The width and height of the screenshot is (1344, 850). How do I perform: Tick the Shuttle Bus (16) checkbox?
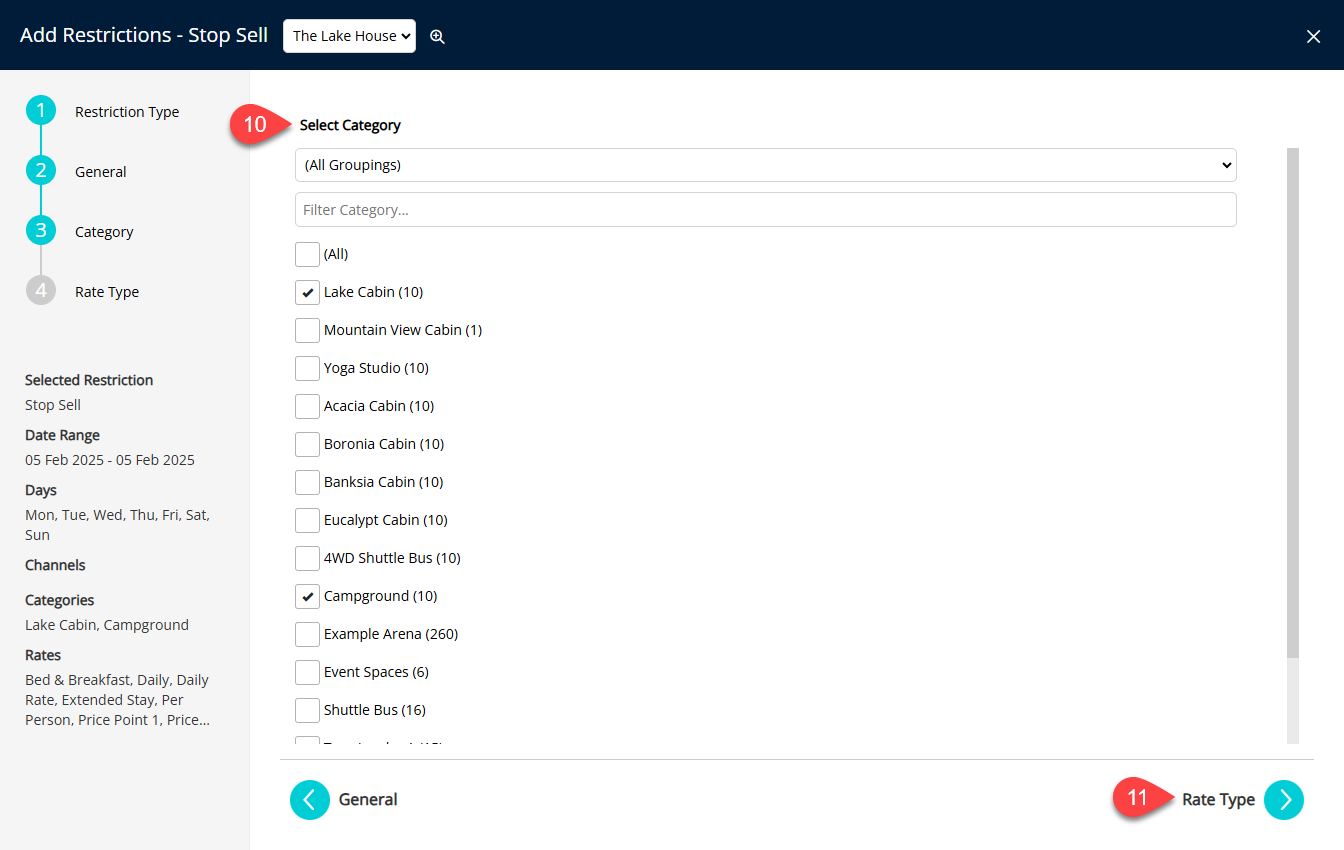(x=307, y=710)
